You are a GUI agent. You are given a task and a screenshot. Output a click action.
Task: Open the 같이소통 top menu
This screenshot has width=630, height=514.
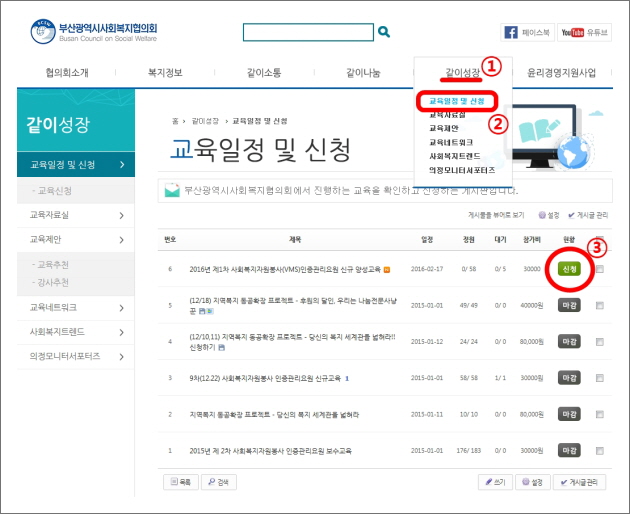coord(264,73)
